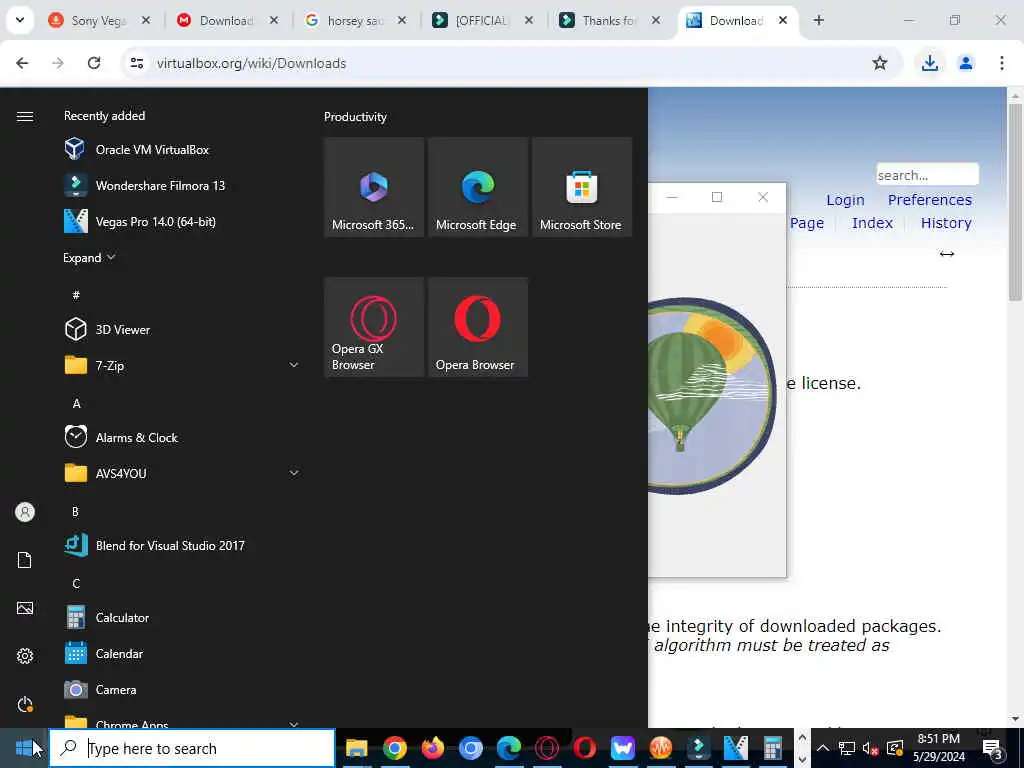1024x768 pixels.
Task: Switch to the Sony Vegas tab
Action: tap(98, 21)
